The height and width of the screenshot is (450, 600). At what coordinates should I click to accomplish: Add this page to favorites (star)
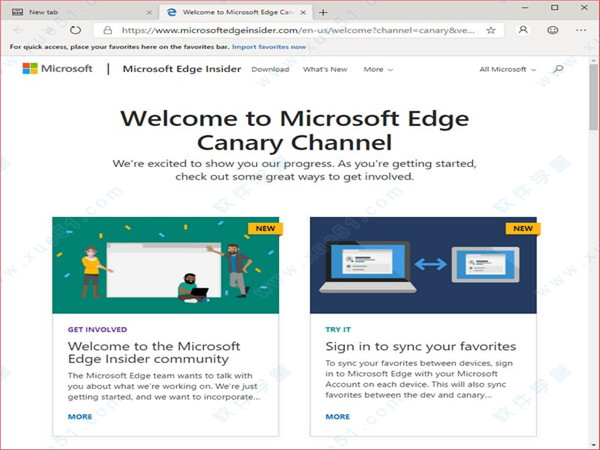491,30
